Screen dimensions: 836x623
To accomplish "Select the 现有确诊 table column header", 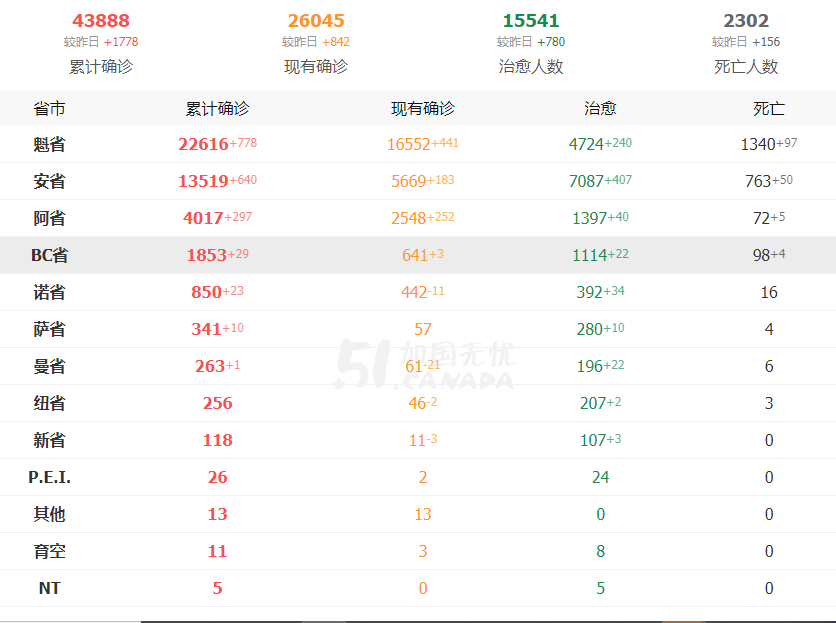I will click(x=423, y=109).
